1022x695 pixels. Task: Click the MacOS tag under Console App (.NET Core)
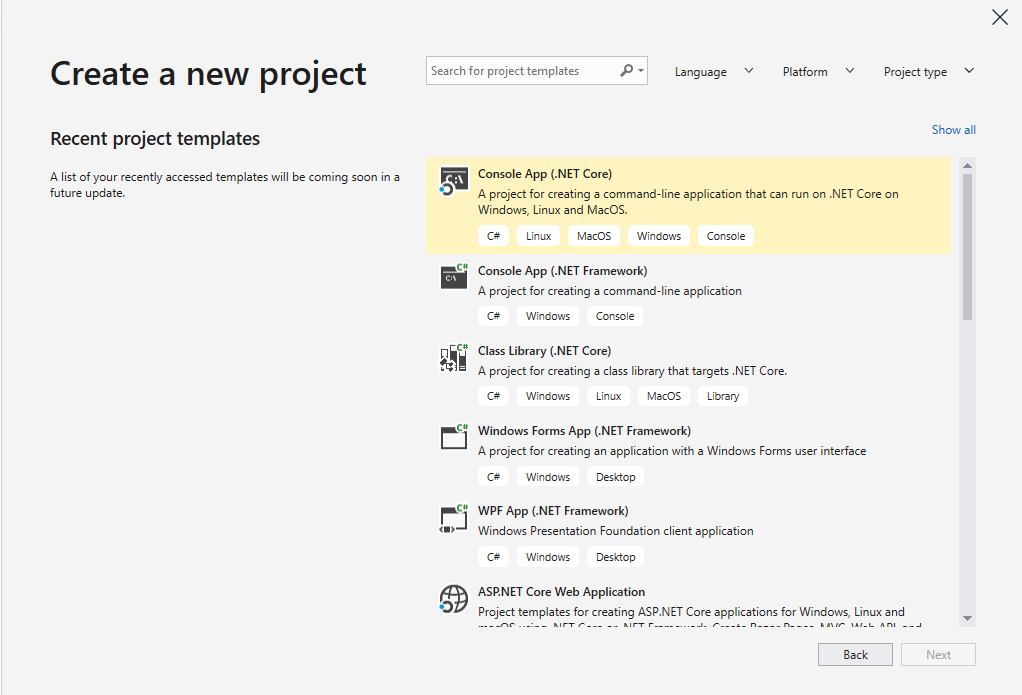point(594,236)
